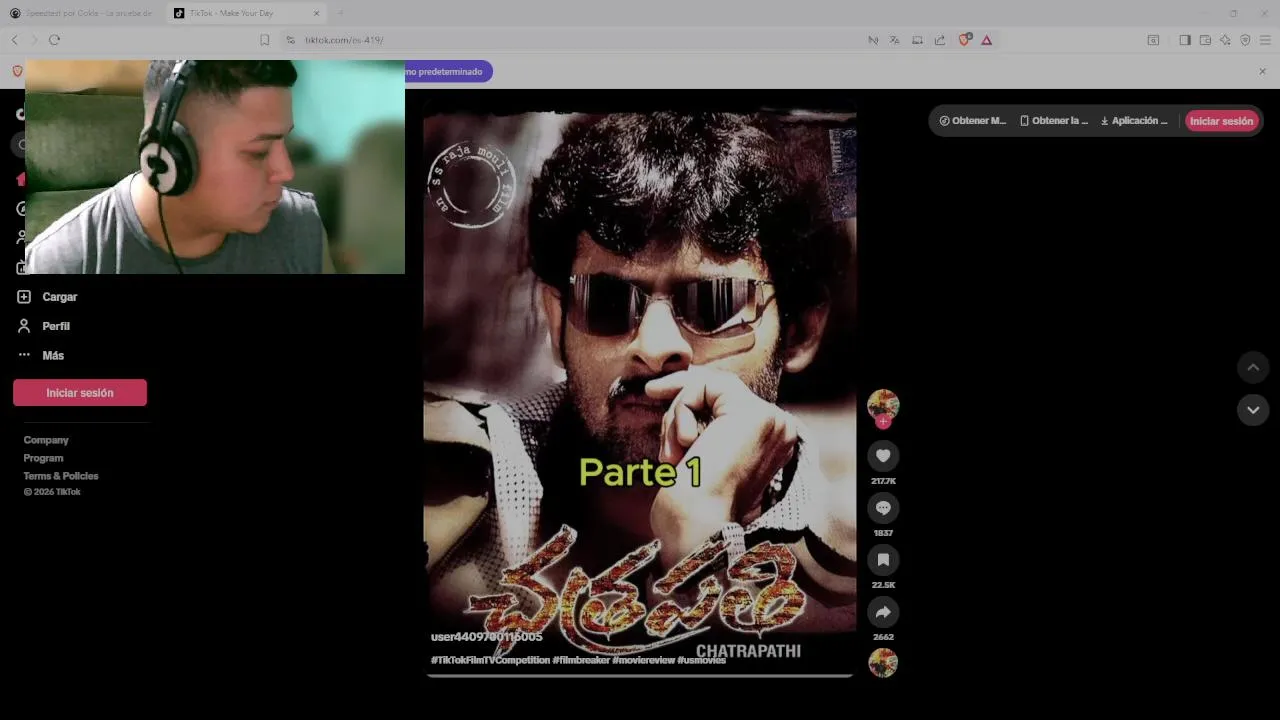Viewport: 1280px width, 720px height.
Task: Open comments showing 1837 count
Action: point(883,508)
